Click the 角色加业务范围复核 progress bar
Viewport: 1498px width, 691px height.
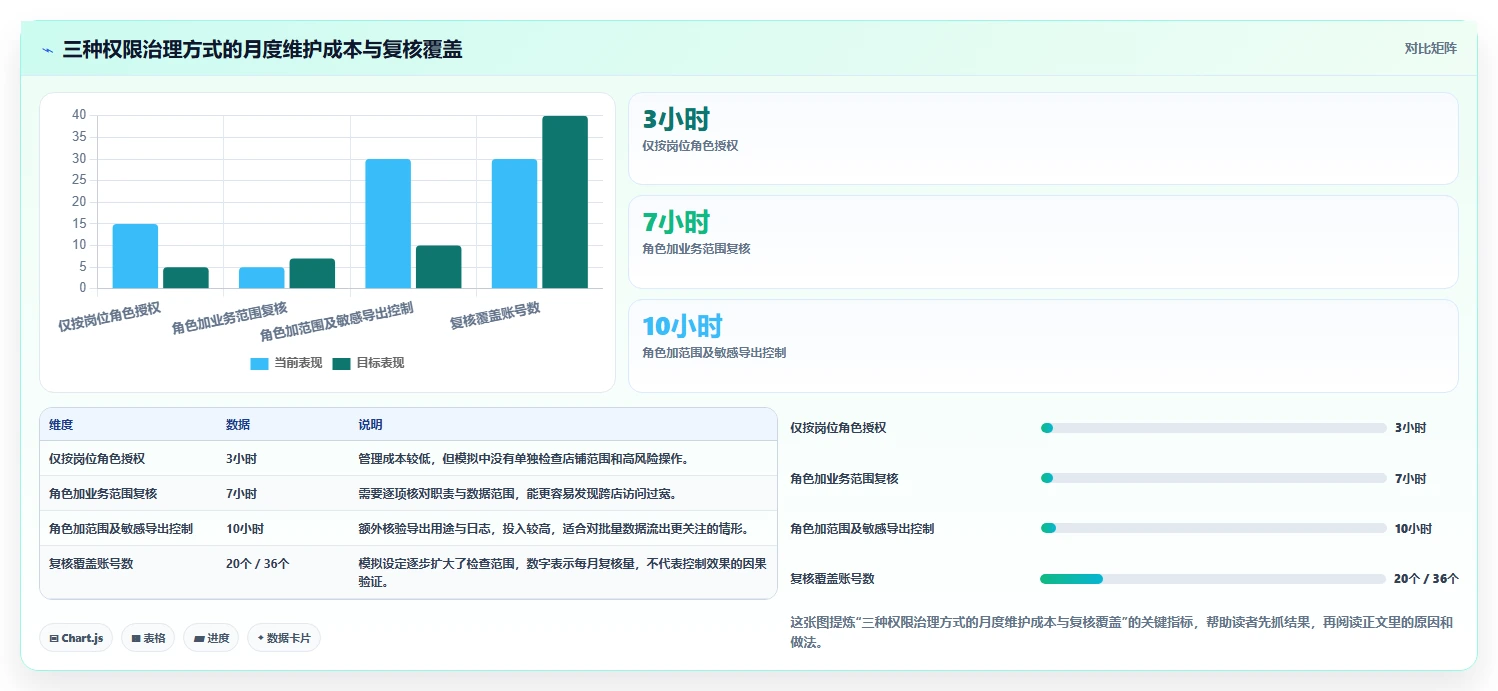(x=1213, y=478)
